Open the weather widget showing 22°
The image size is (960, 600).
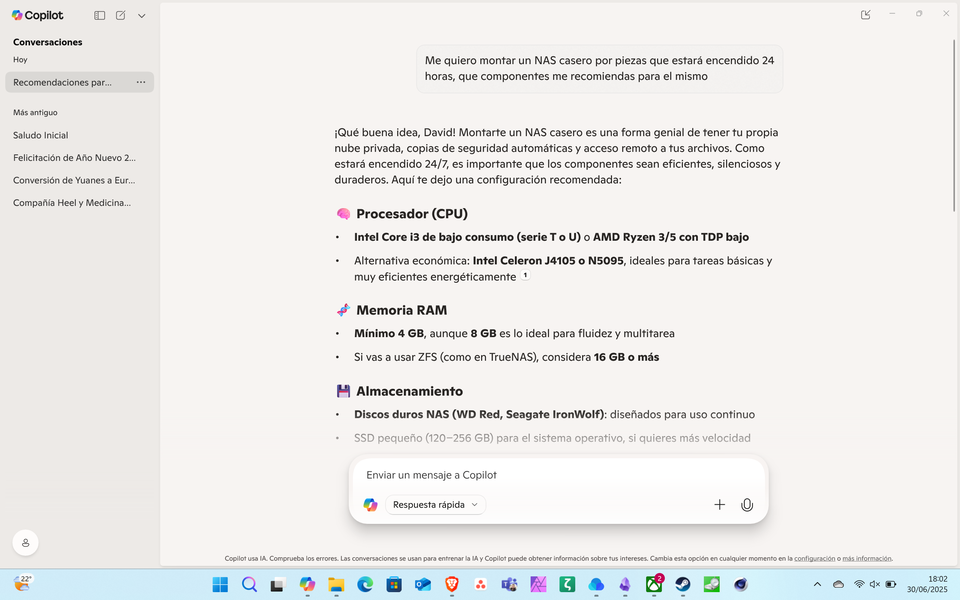click(x=22, y=583)
